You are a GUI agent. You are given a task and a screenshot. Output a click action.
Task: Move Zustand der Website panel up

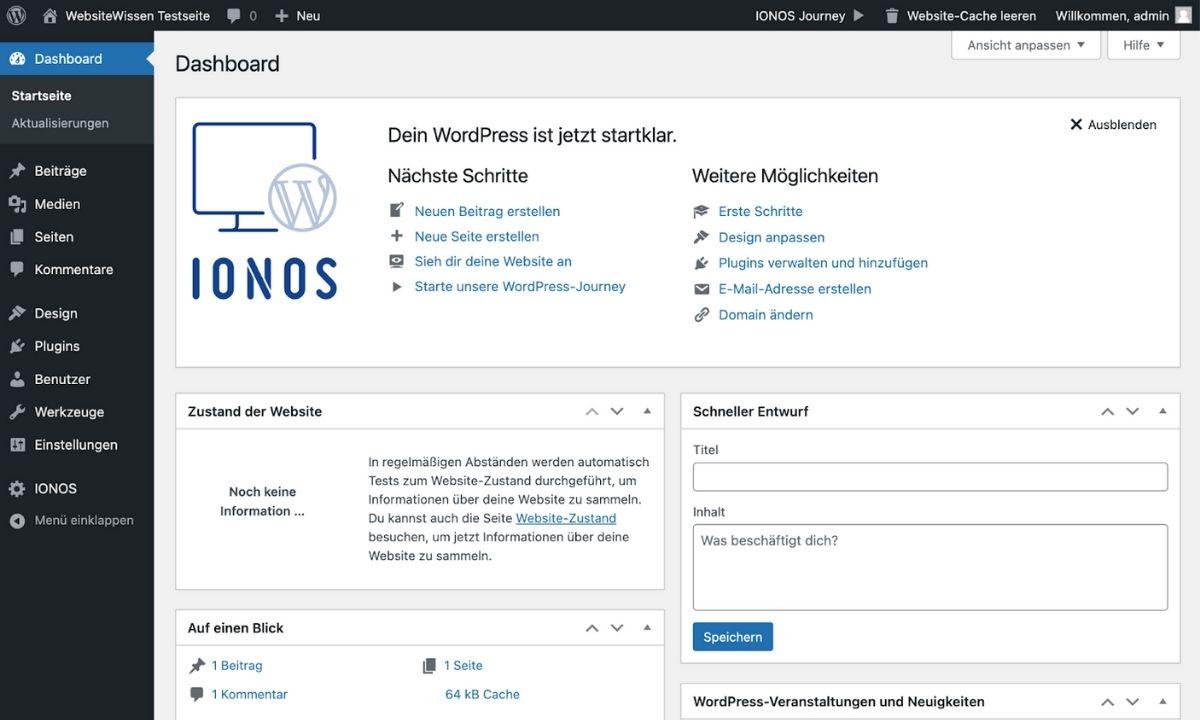click(592, 411)
